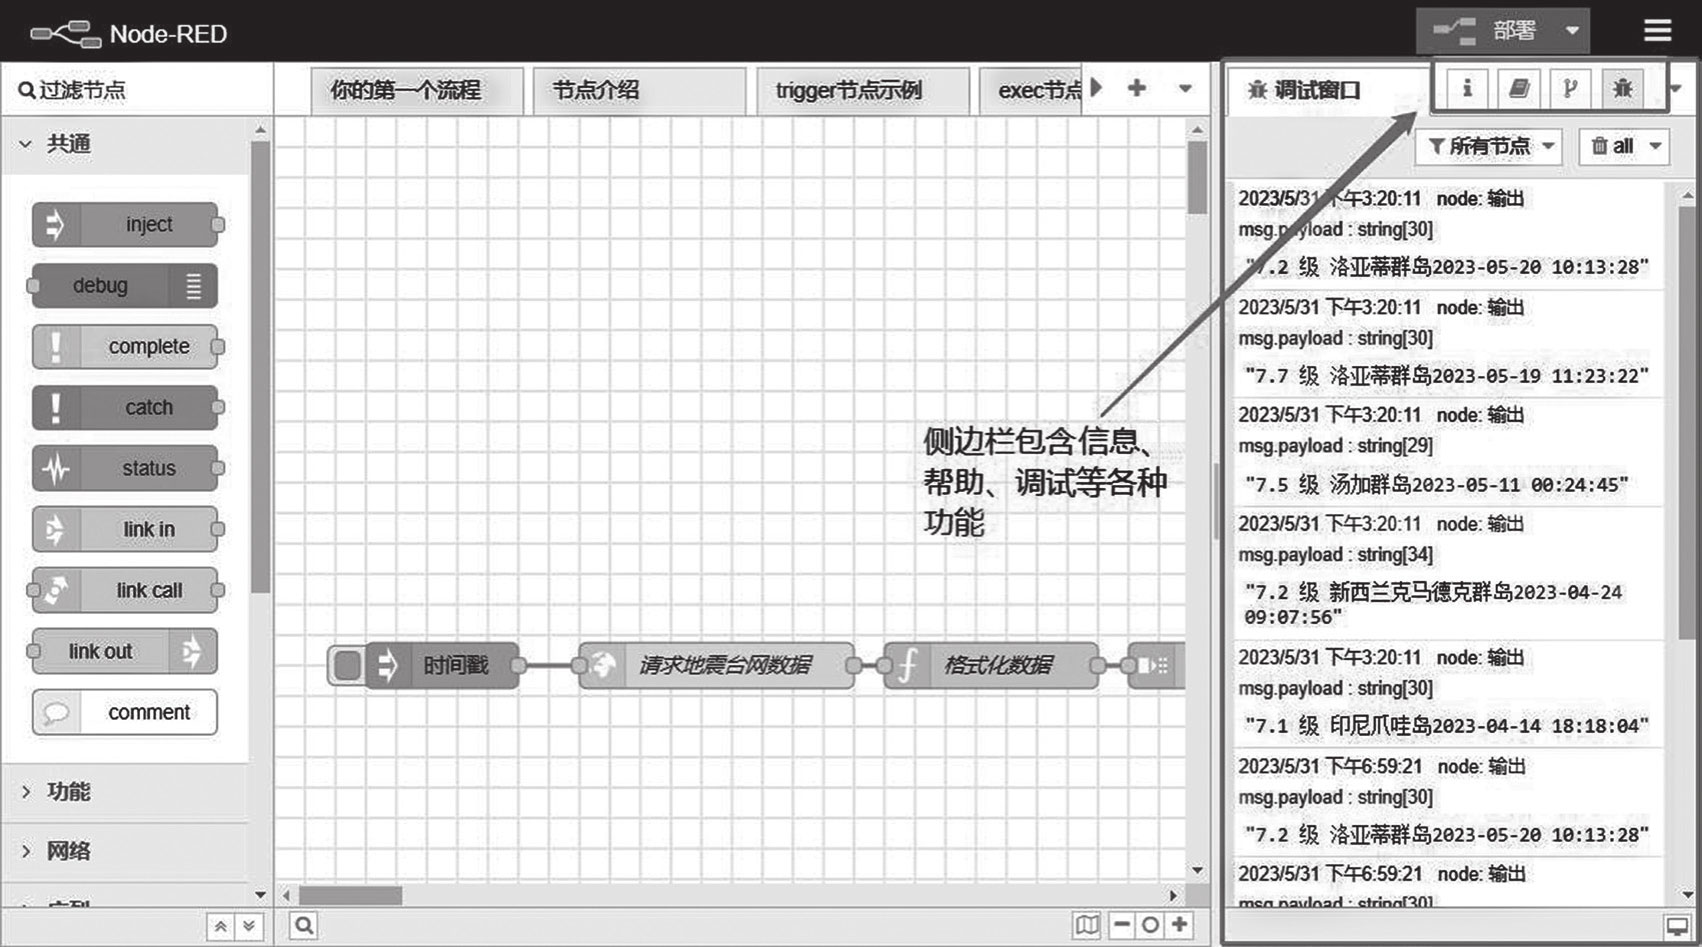
Task: Select the comment node in the palette
Action: [x=125, y=712]
